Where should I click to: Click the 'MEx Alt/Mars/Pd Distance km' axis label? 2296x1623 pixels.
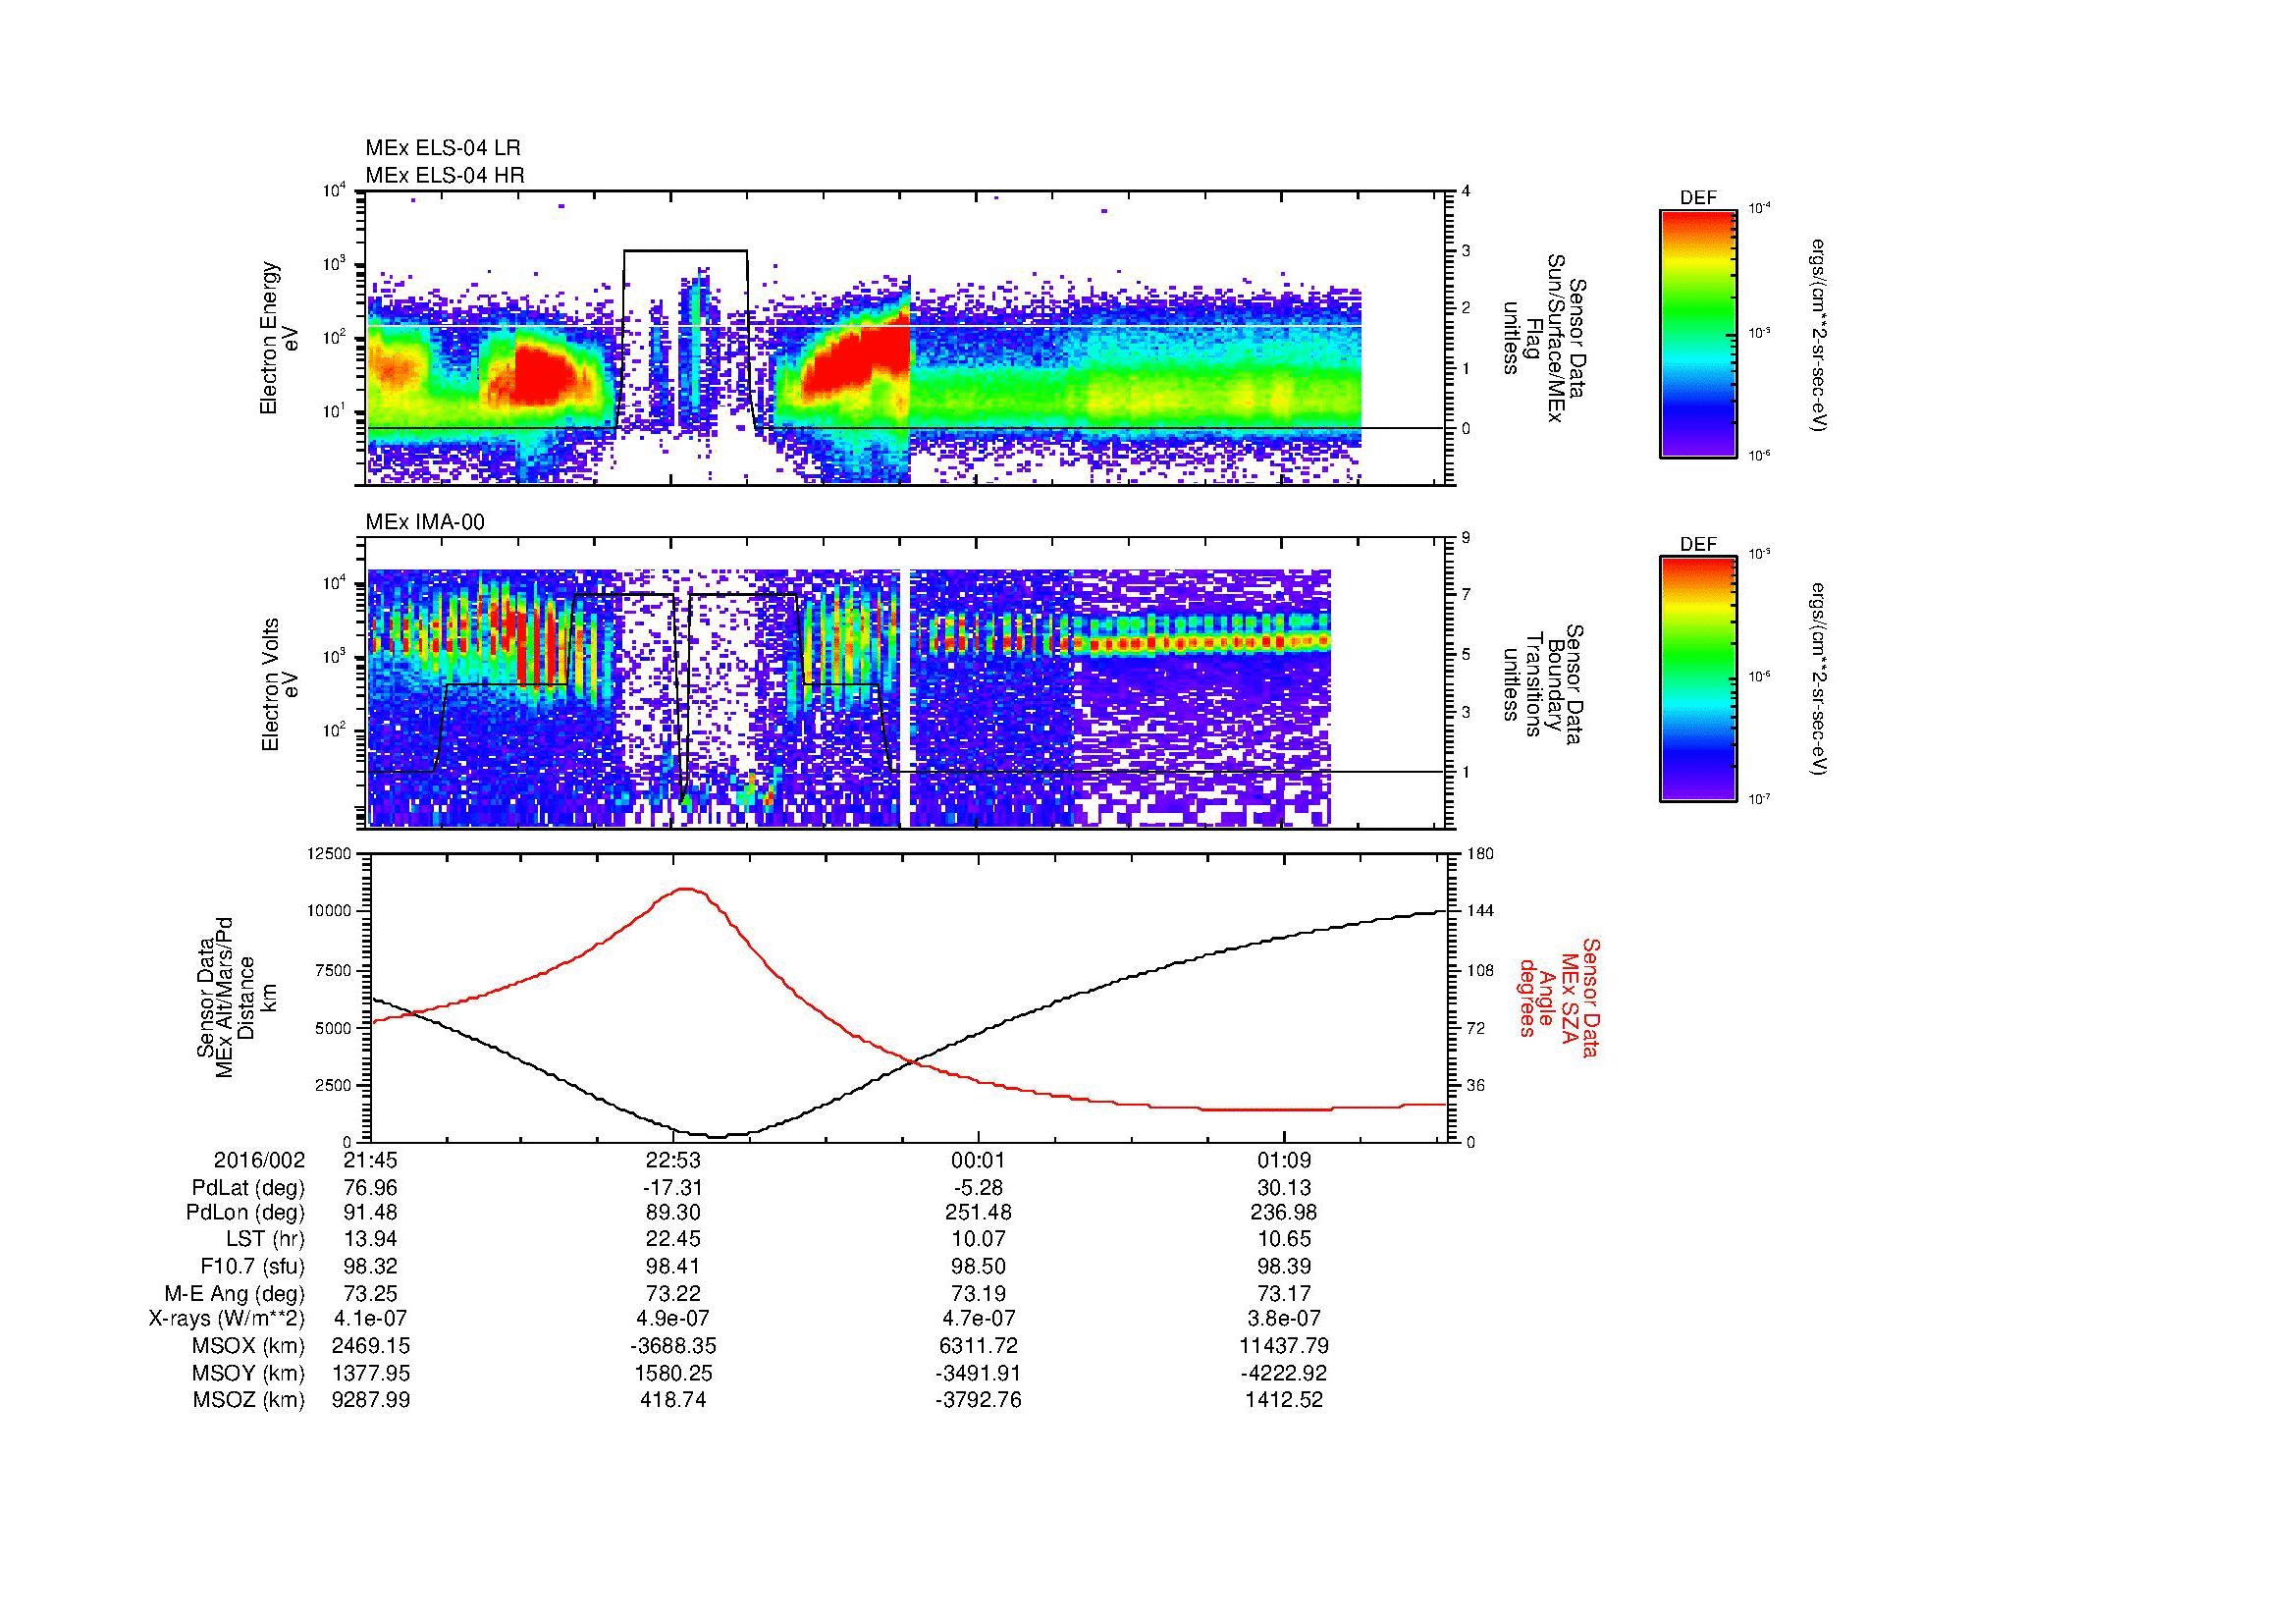[236, 997]
